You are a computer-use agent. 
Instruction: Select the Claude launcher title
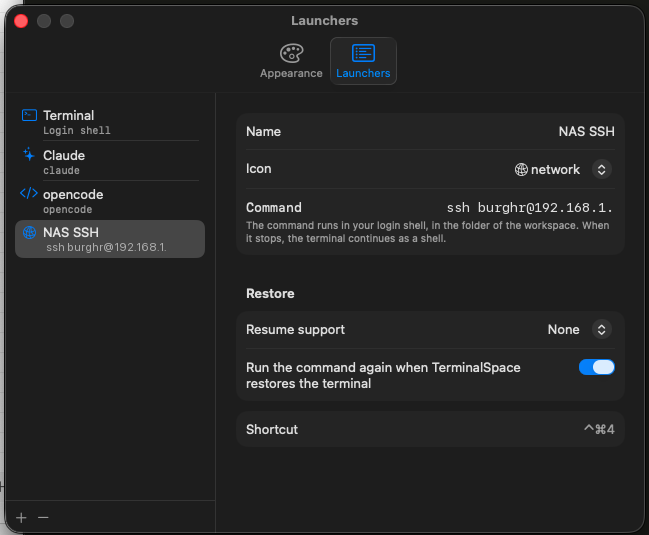[64, 156]
